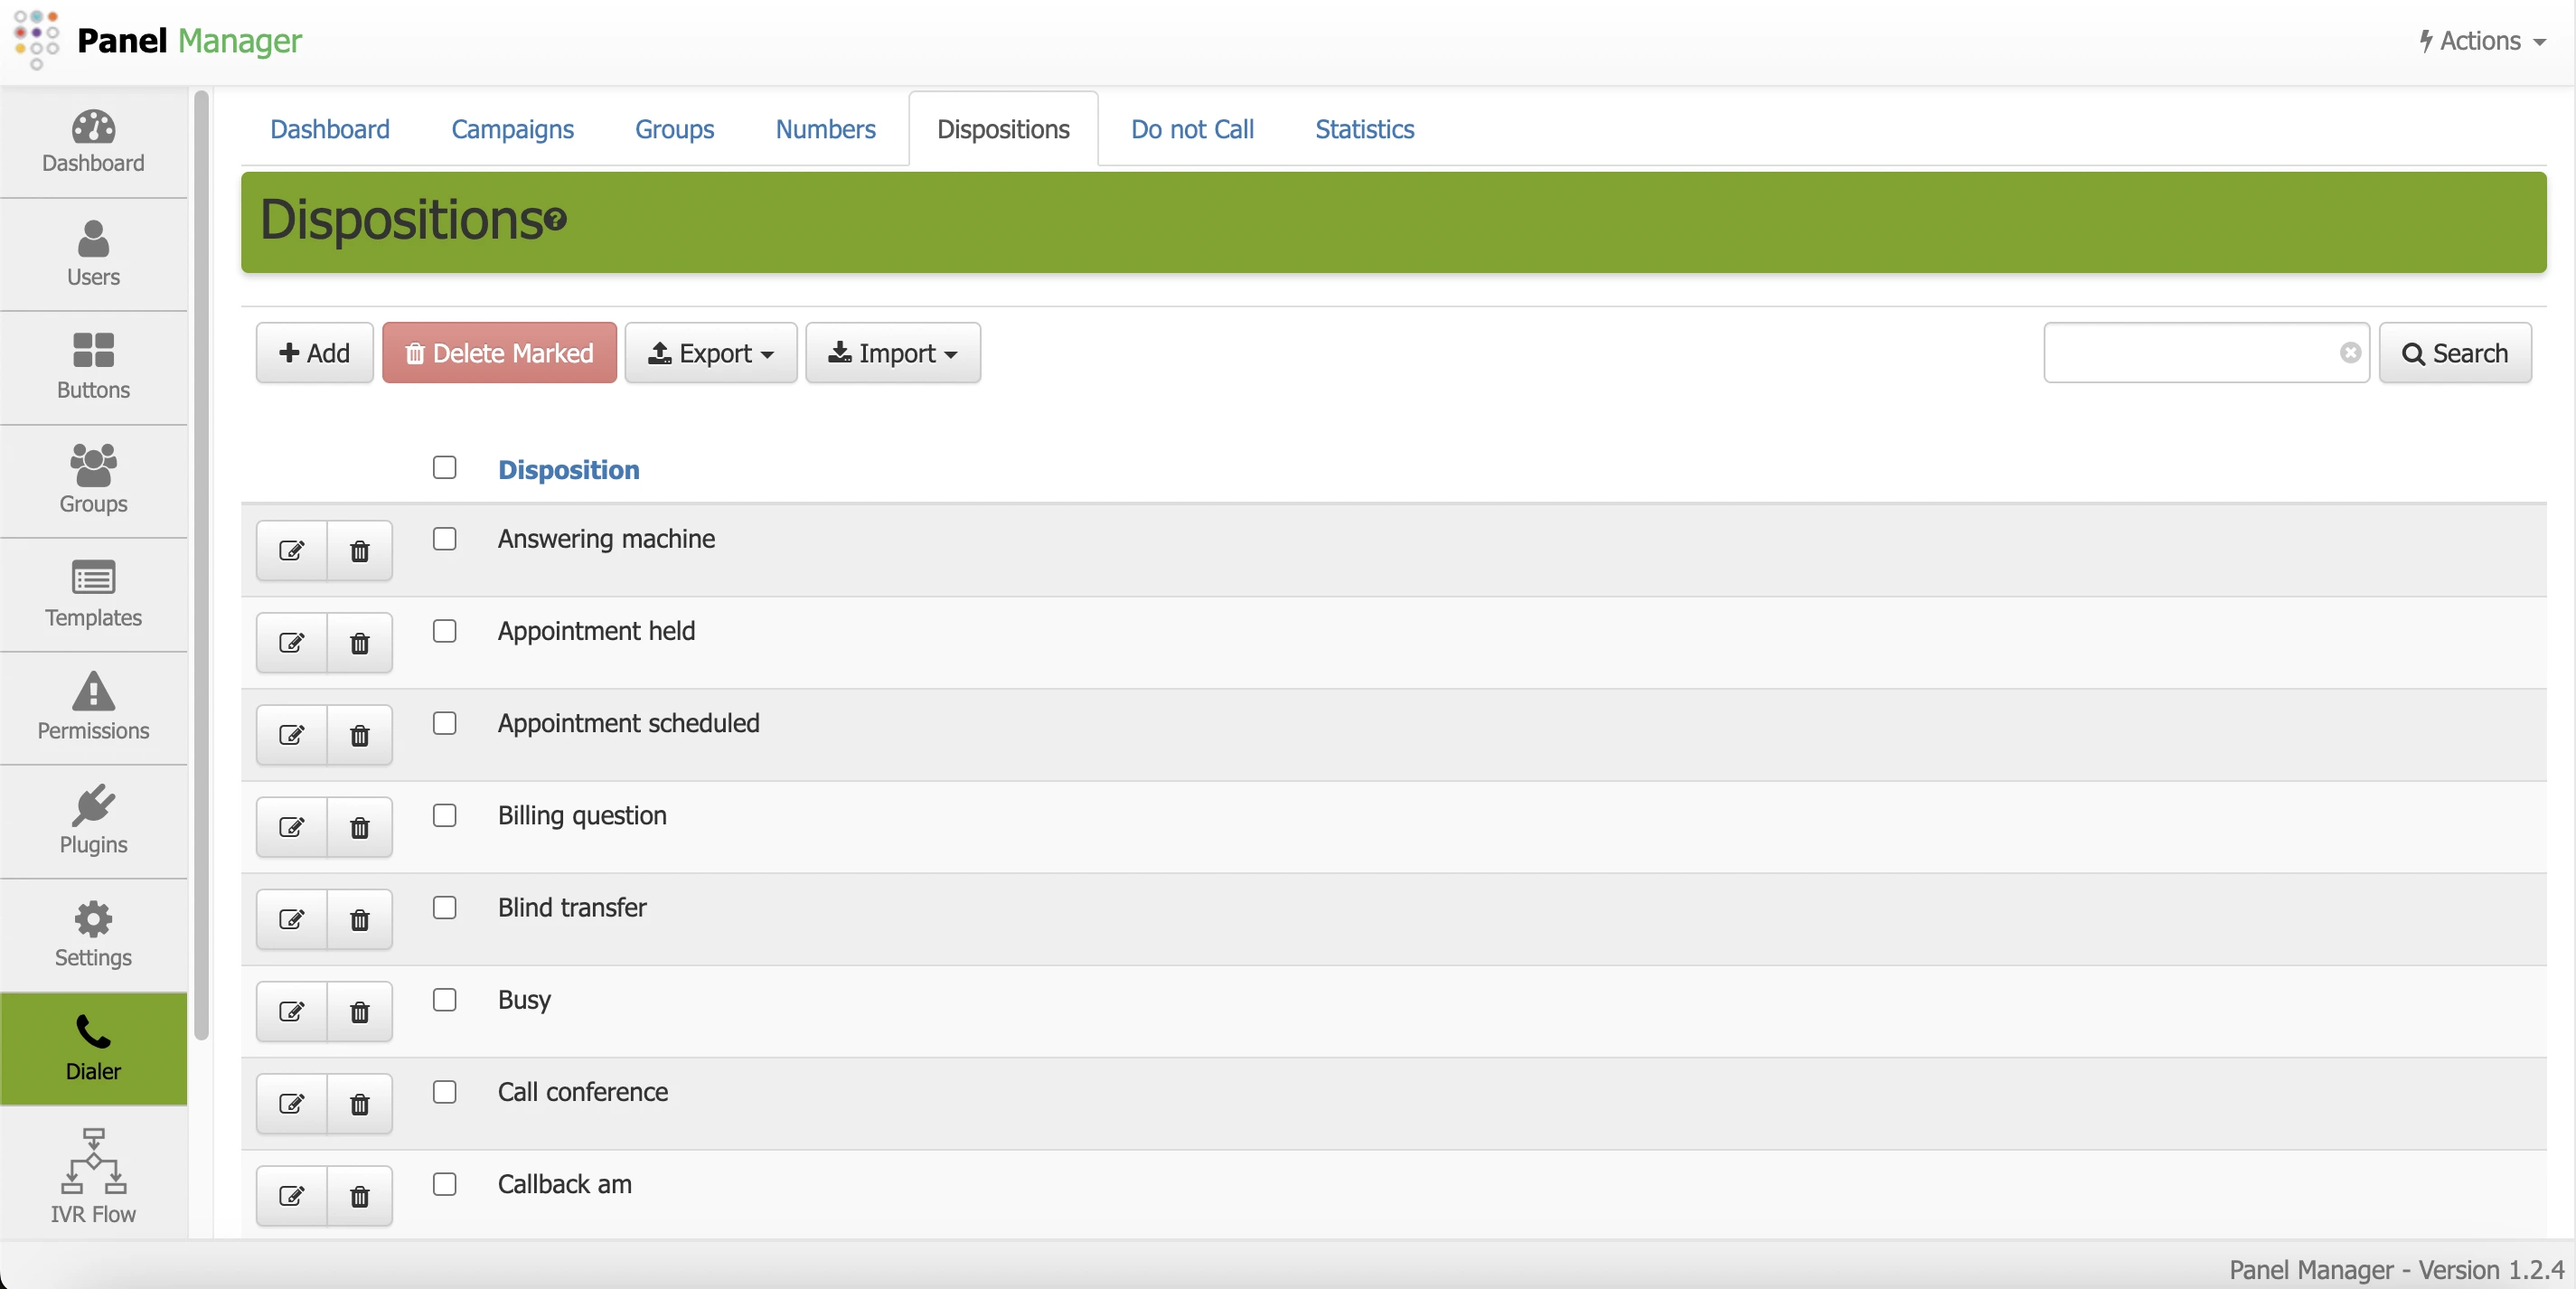Expand the Import dropdown

(x=892, y=353)
